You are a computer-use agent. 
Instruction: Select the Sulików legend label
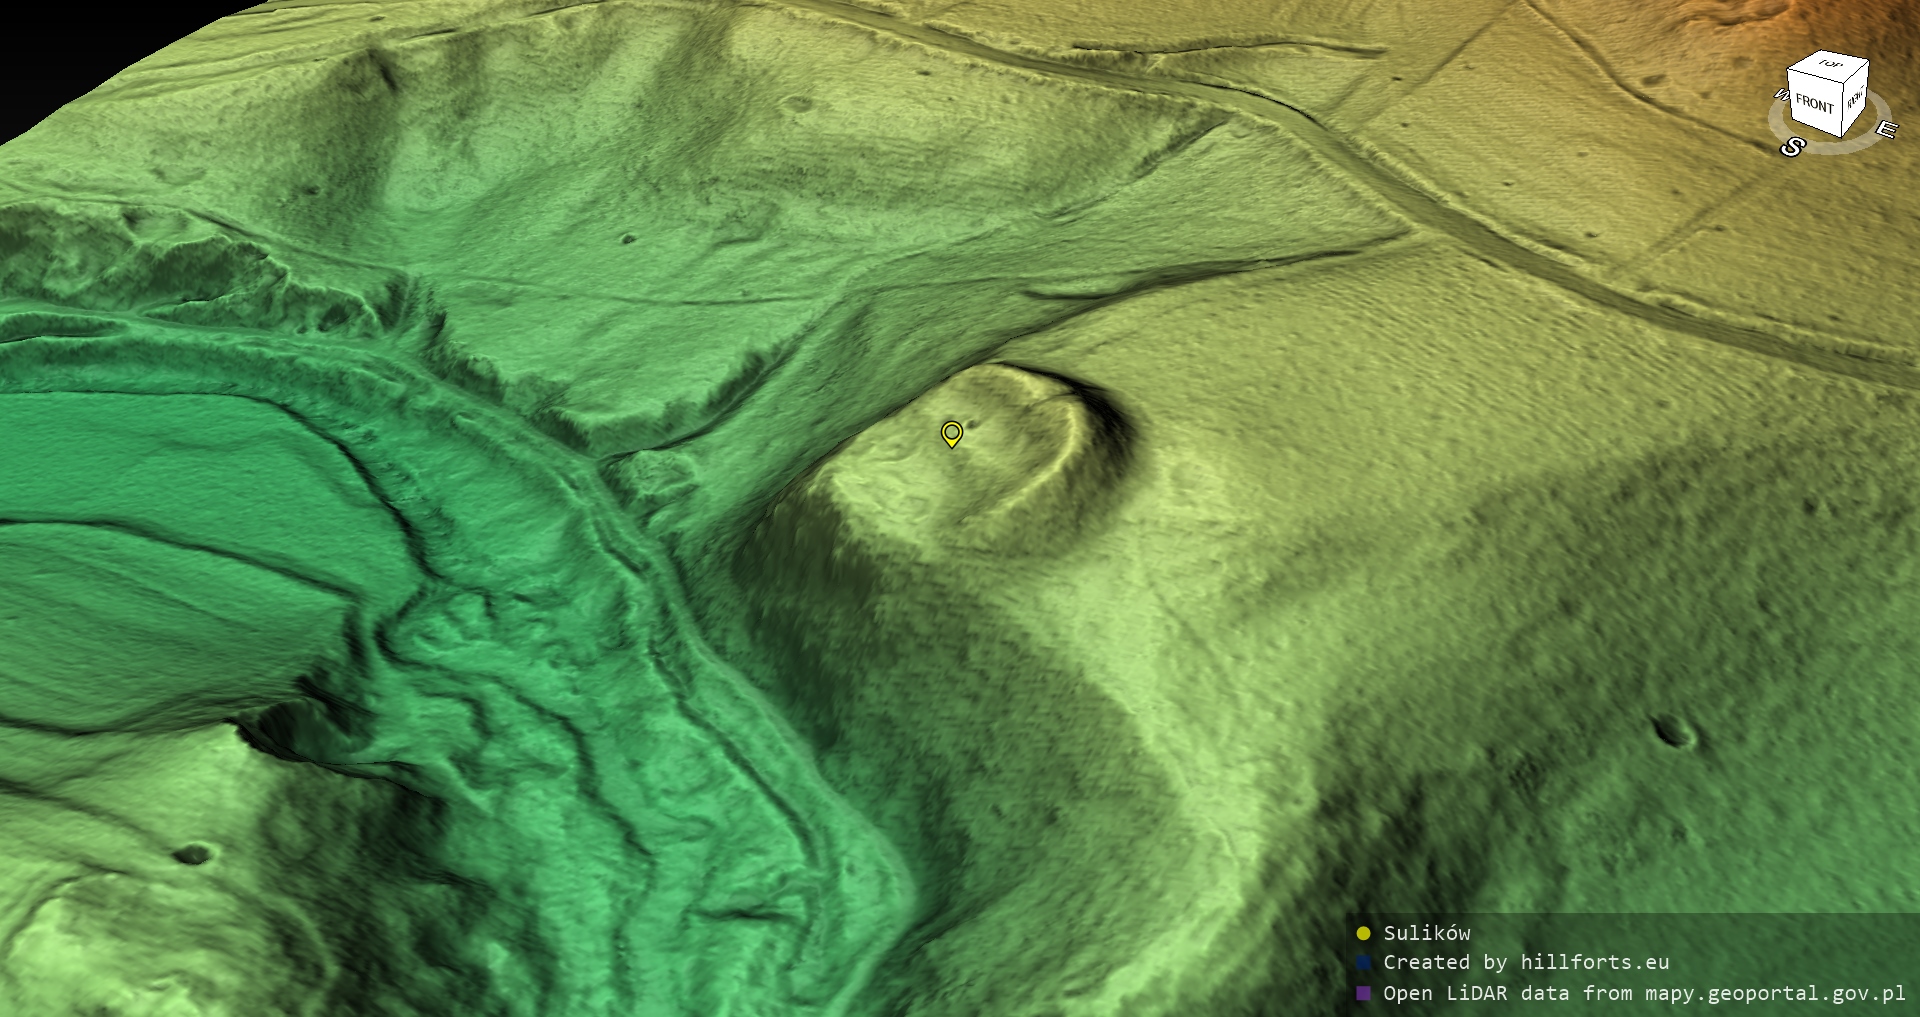1426,933
